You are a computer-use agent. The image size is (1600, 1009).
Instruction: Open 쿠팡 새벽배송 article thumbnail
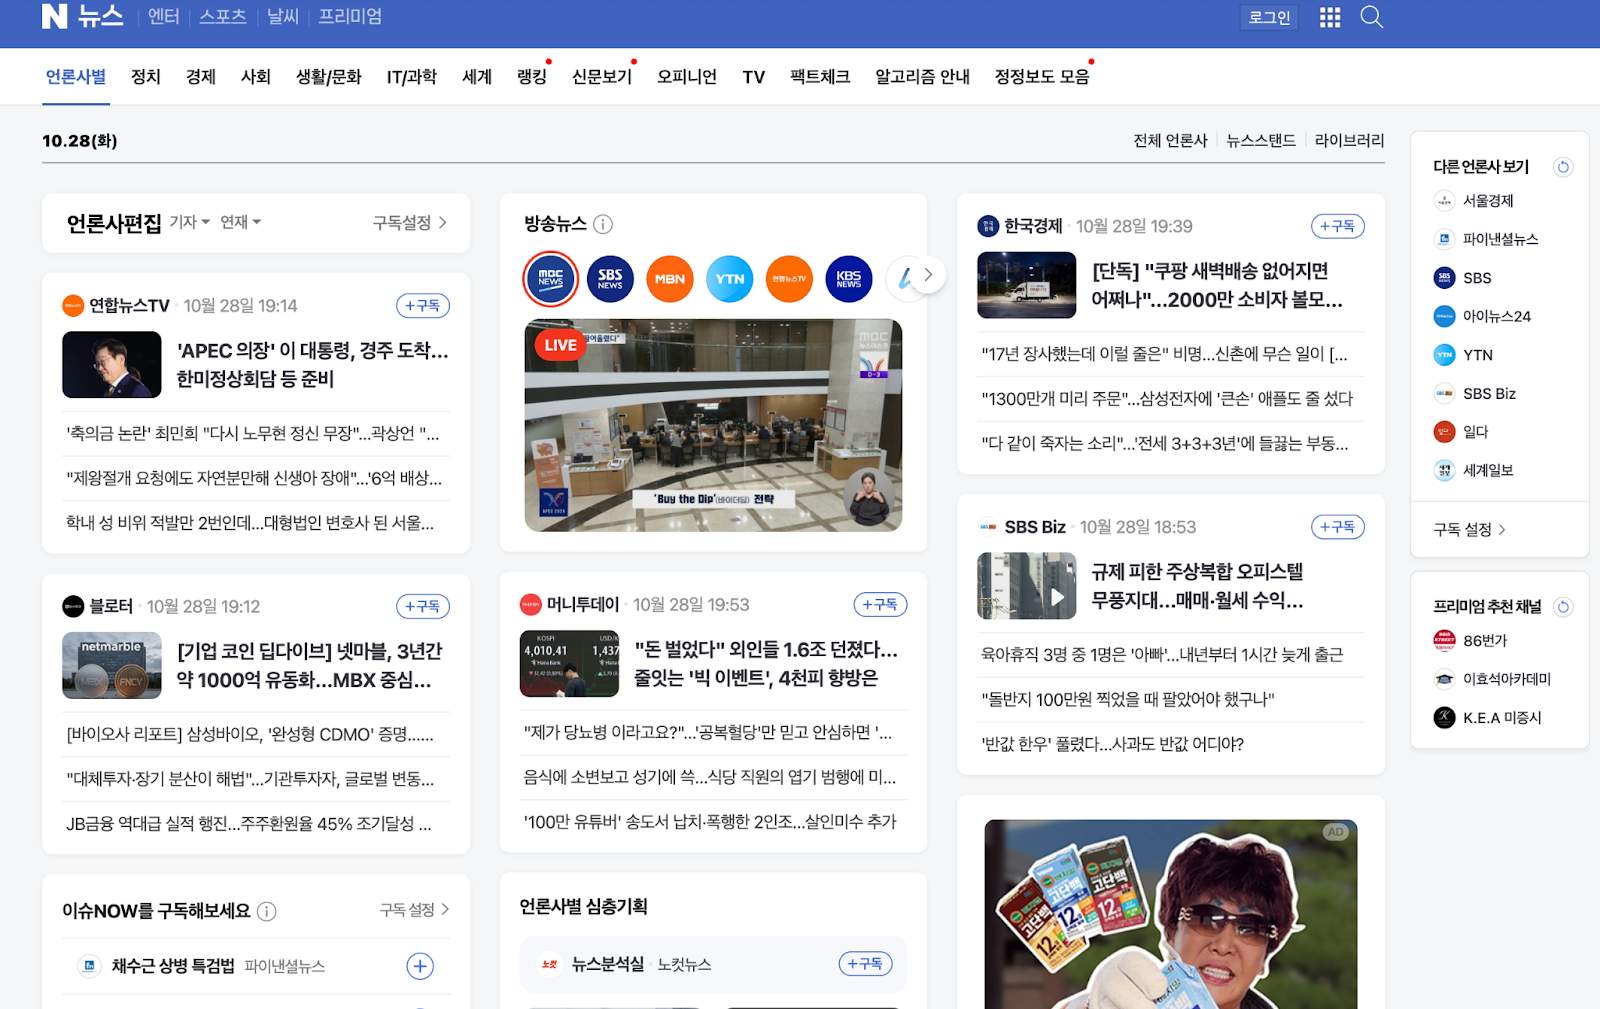[1027, 285]
